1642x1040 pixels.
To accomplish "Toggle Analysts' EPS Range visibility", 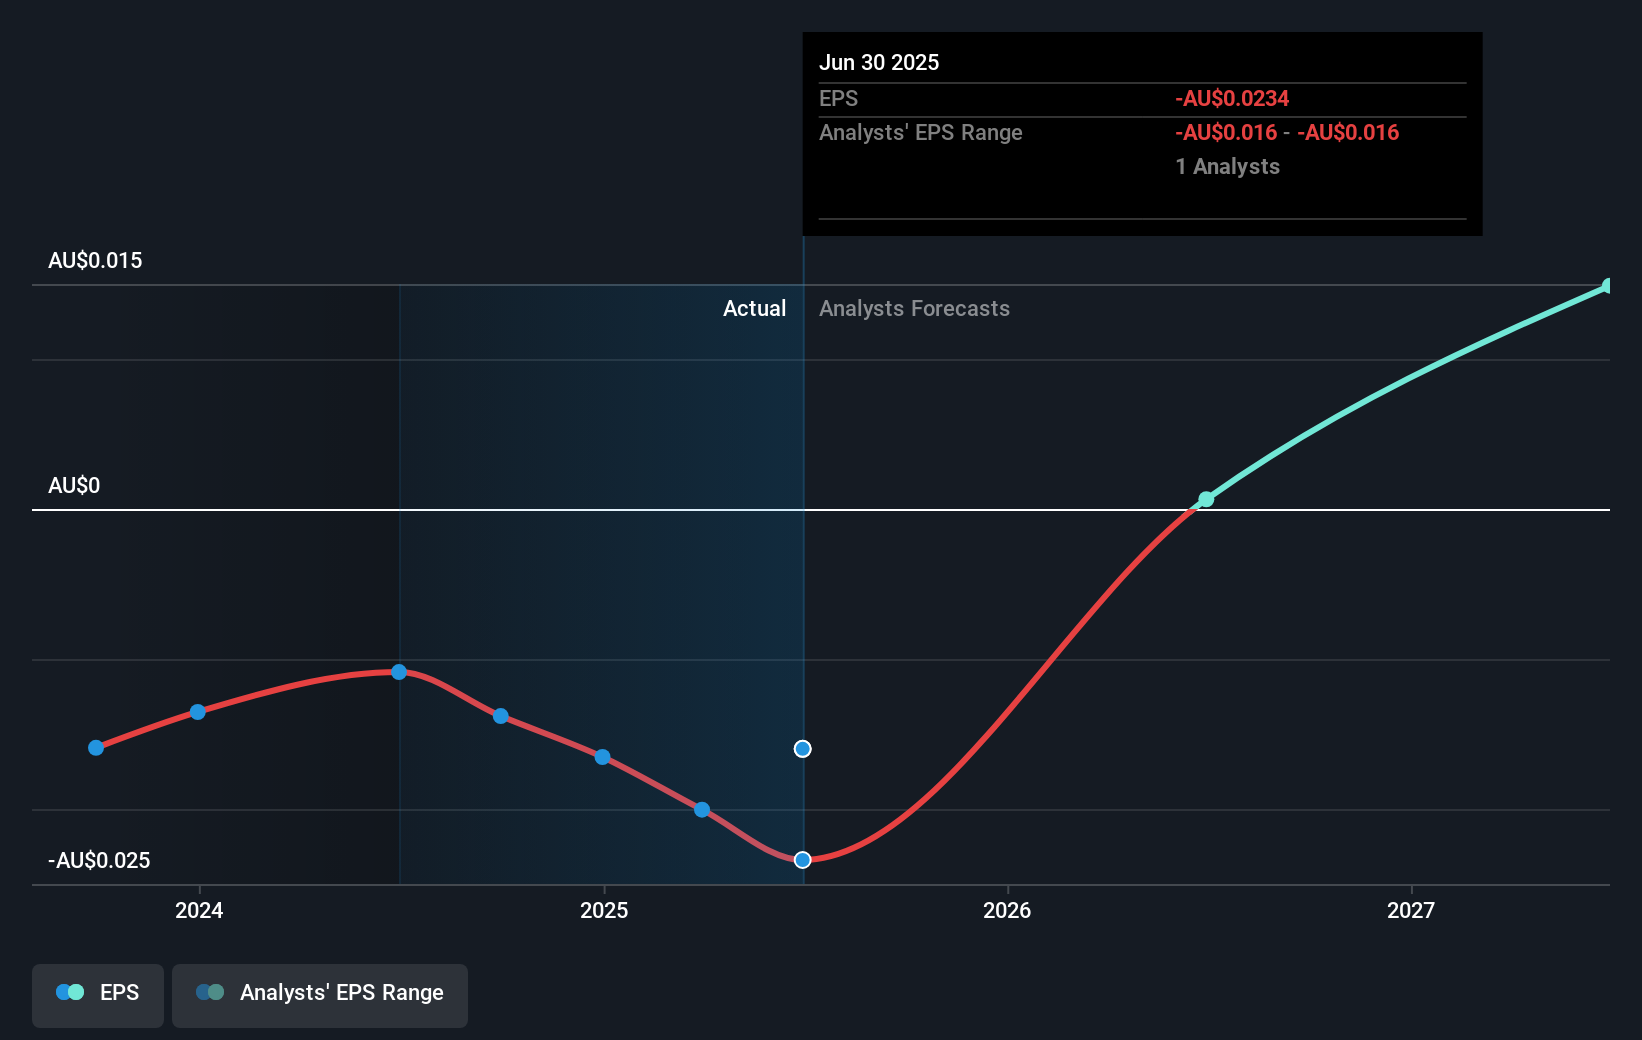I will pos(319,993).
